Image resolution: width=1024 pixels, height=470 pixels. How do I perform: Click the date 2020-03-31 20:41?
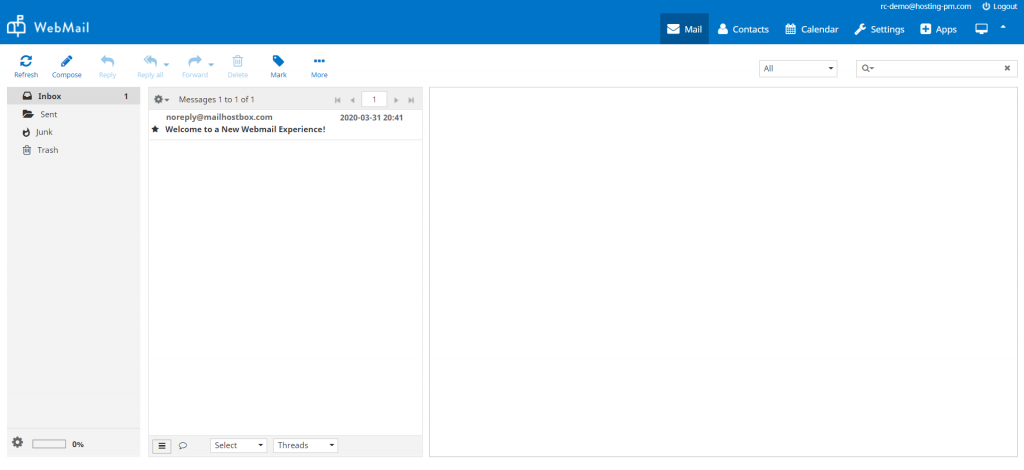372,118
